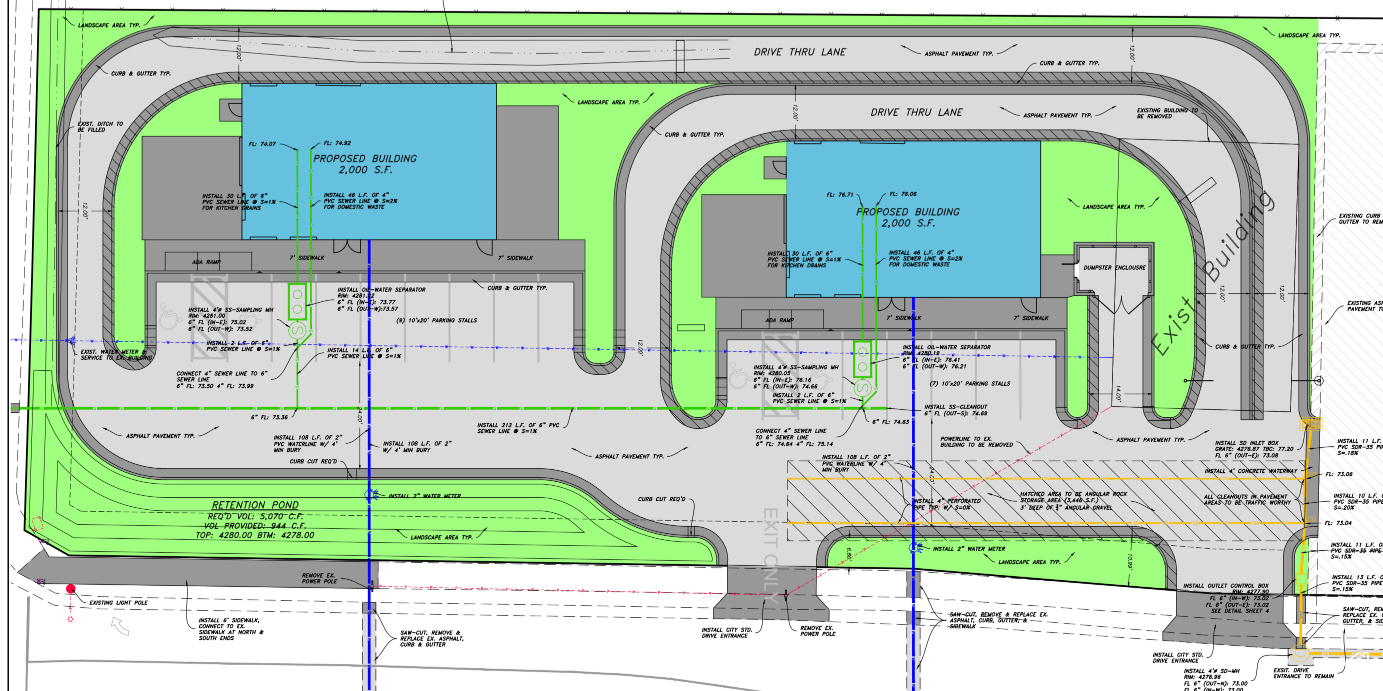Select the Existing Light Pole symbol

[69, 588]
